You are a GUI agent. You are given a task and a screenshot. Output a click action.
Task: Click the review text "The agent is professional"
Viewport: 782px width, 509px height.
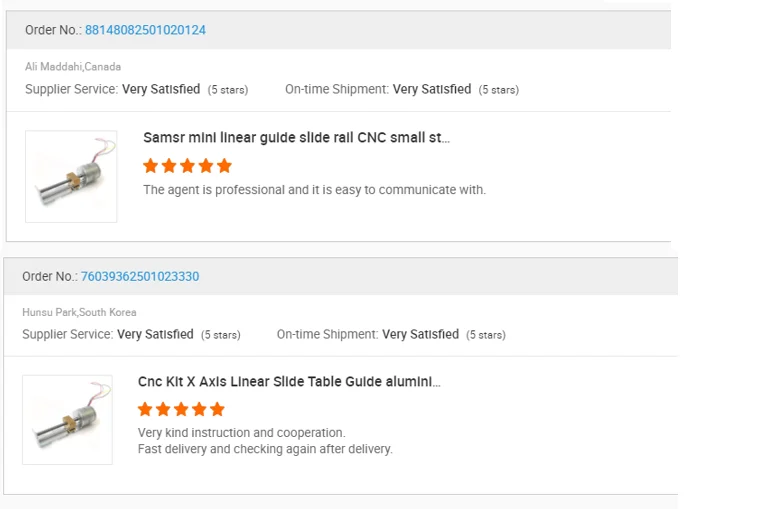314,190
